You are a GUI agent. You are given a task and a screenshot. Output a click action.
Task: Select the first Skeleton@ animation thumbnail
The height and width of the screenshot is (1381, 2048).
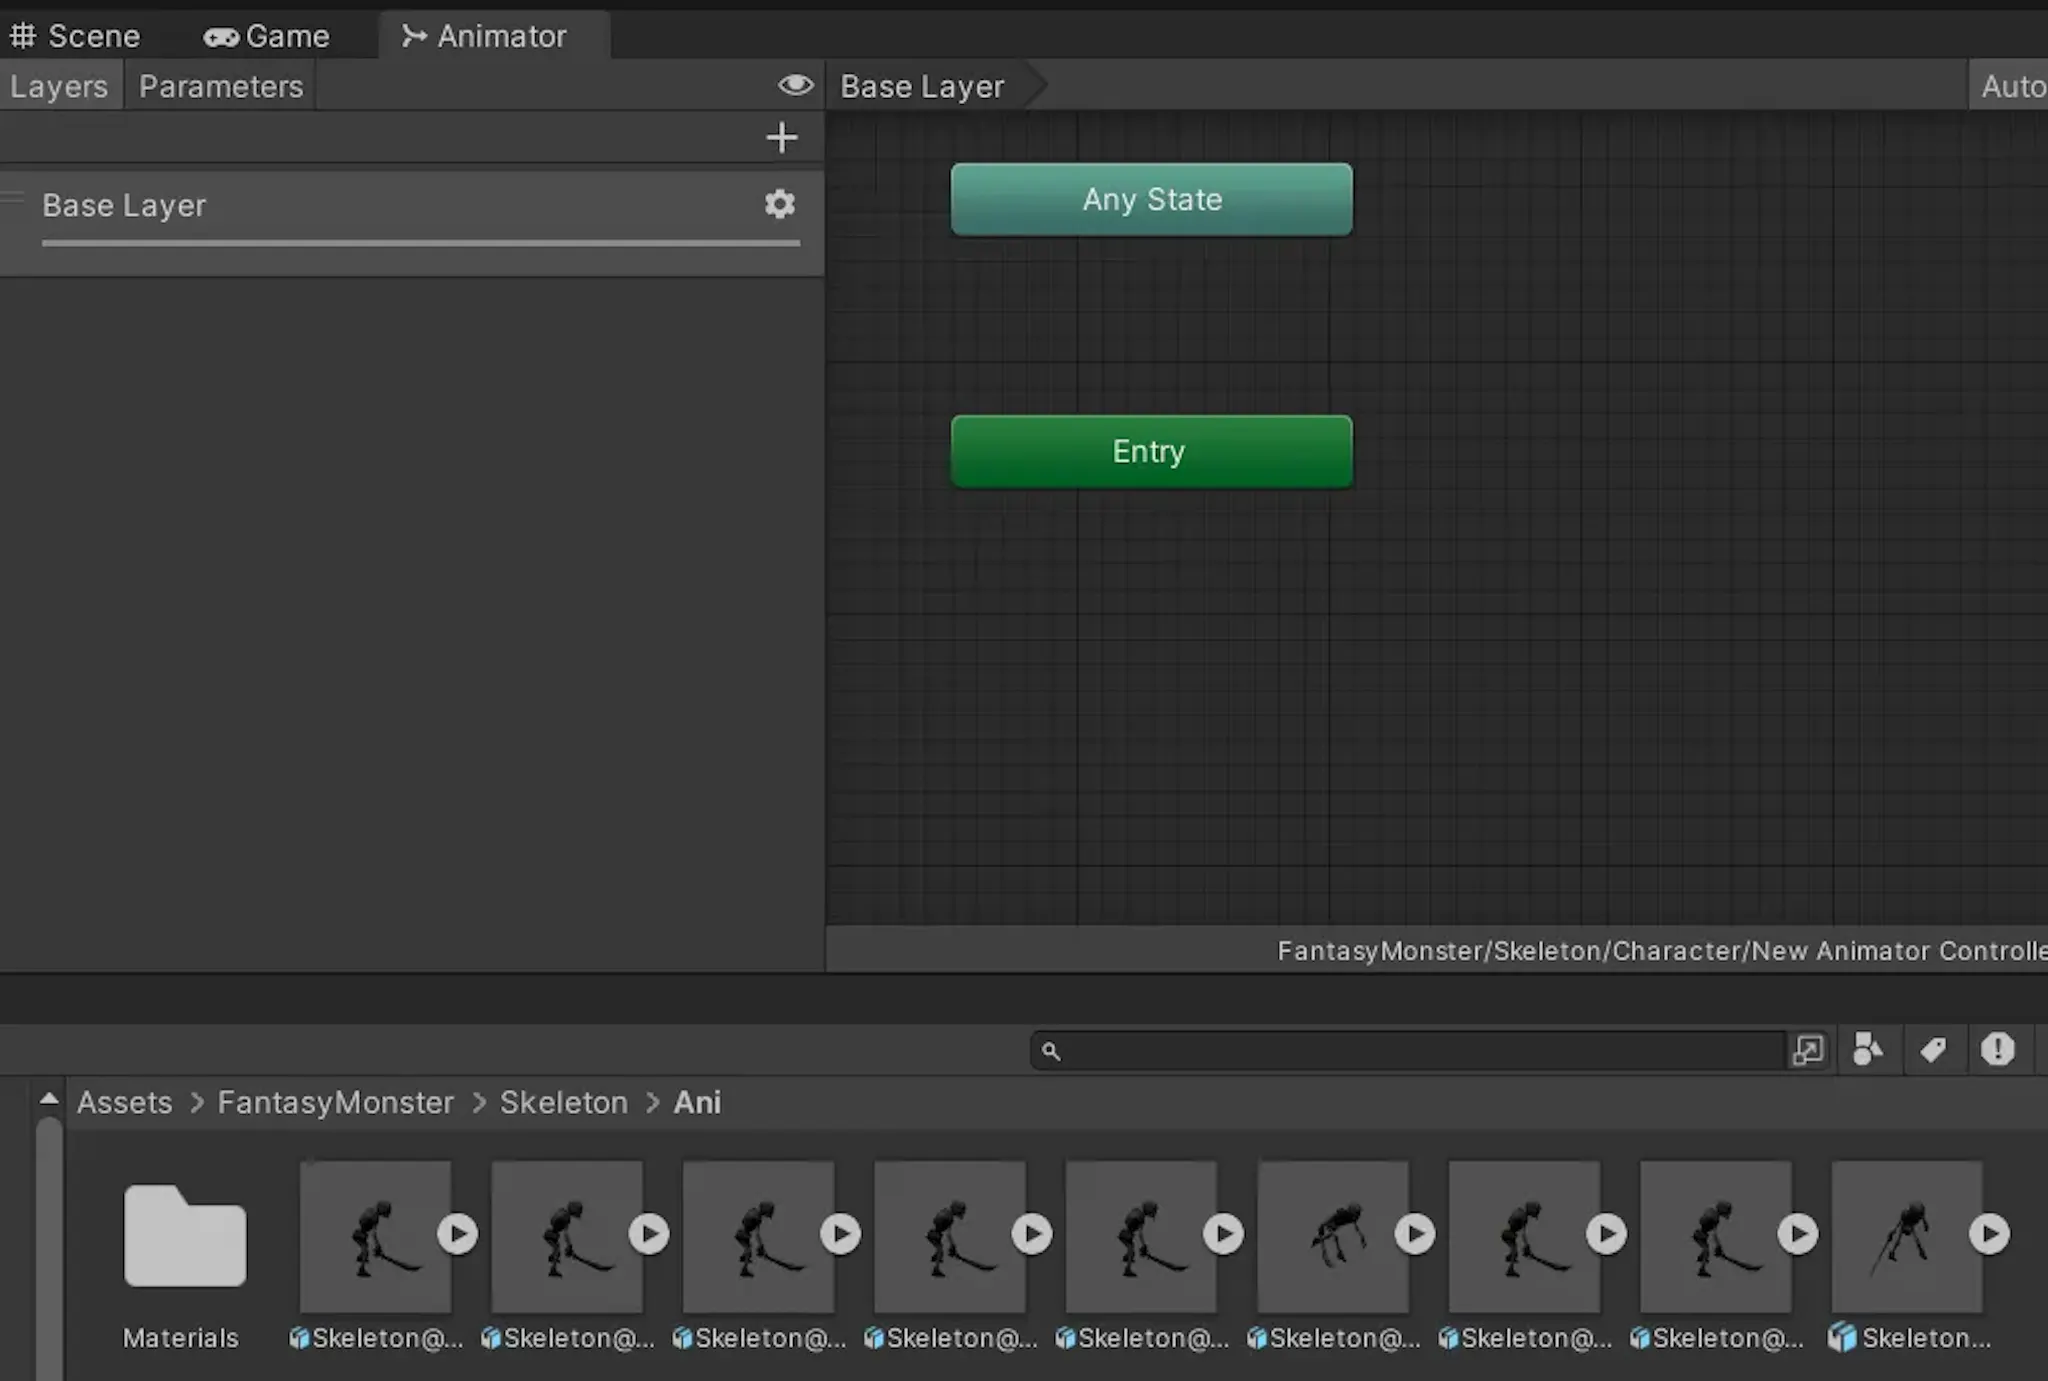[x=375, y=1236]
